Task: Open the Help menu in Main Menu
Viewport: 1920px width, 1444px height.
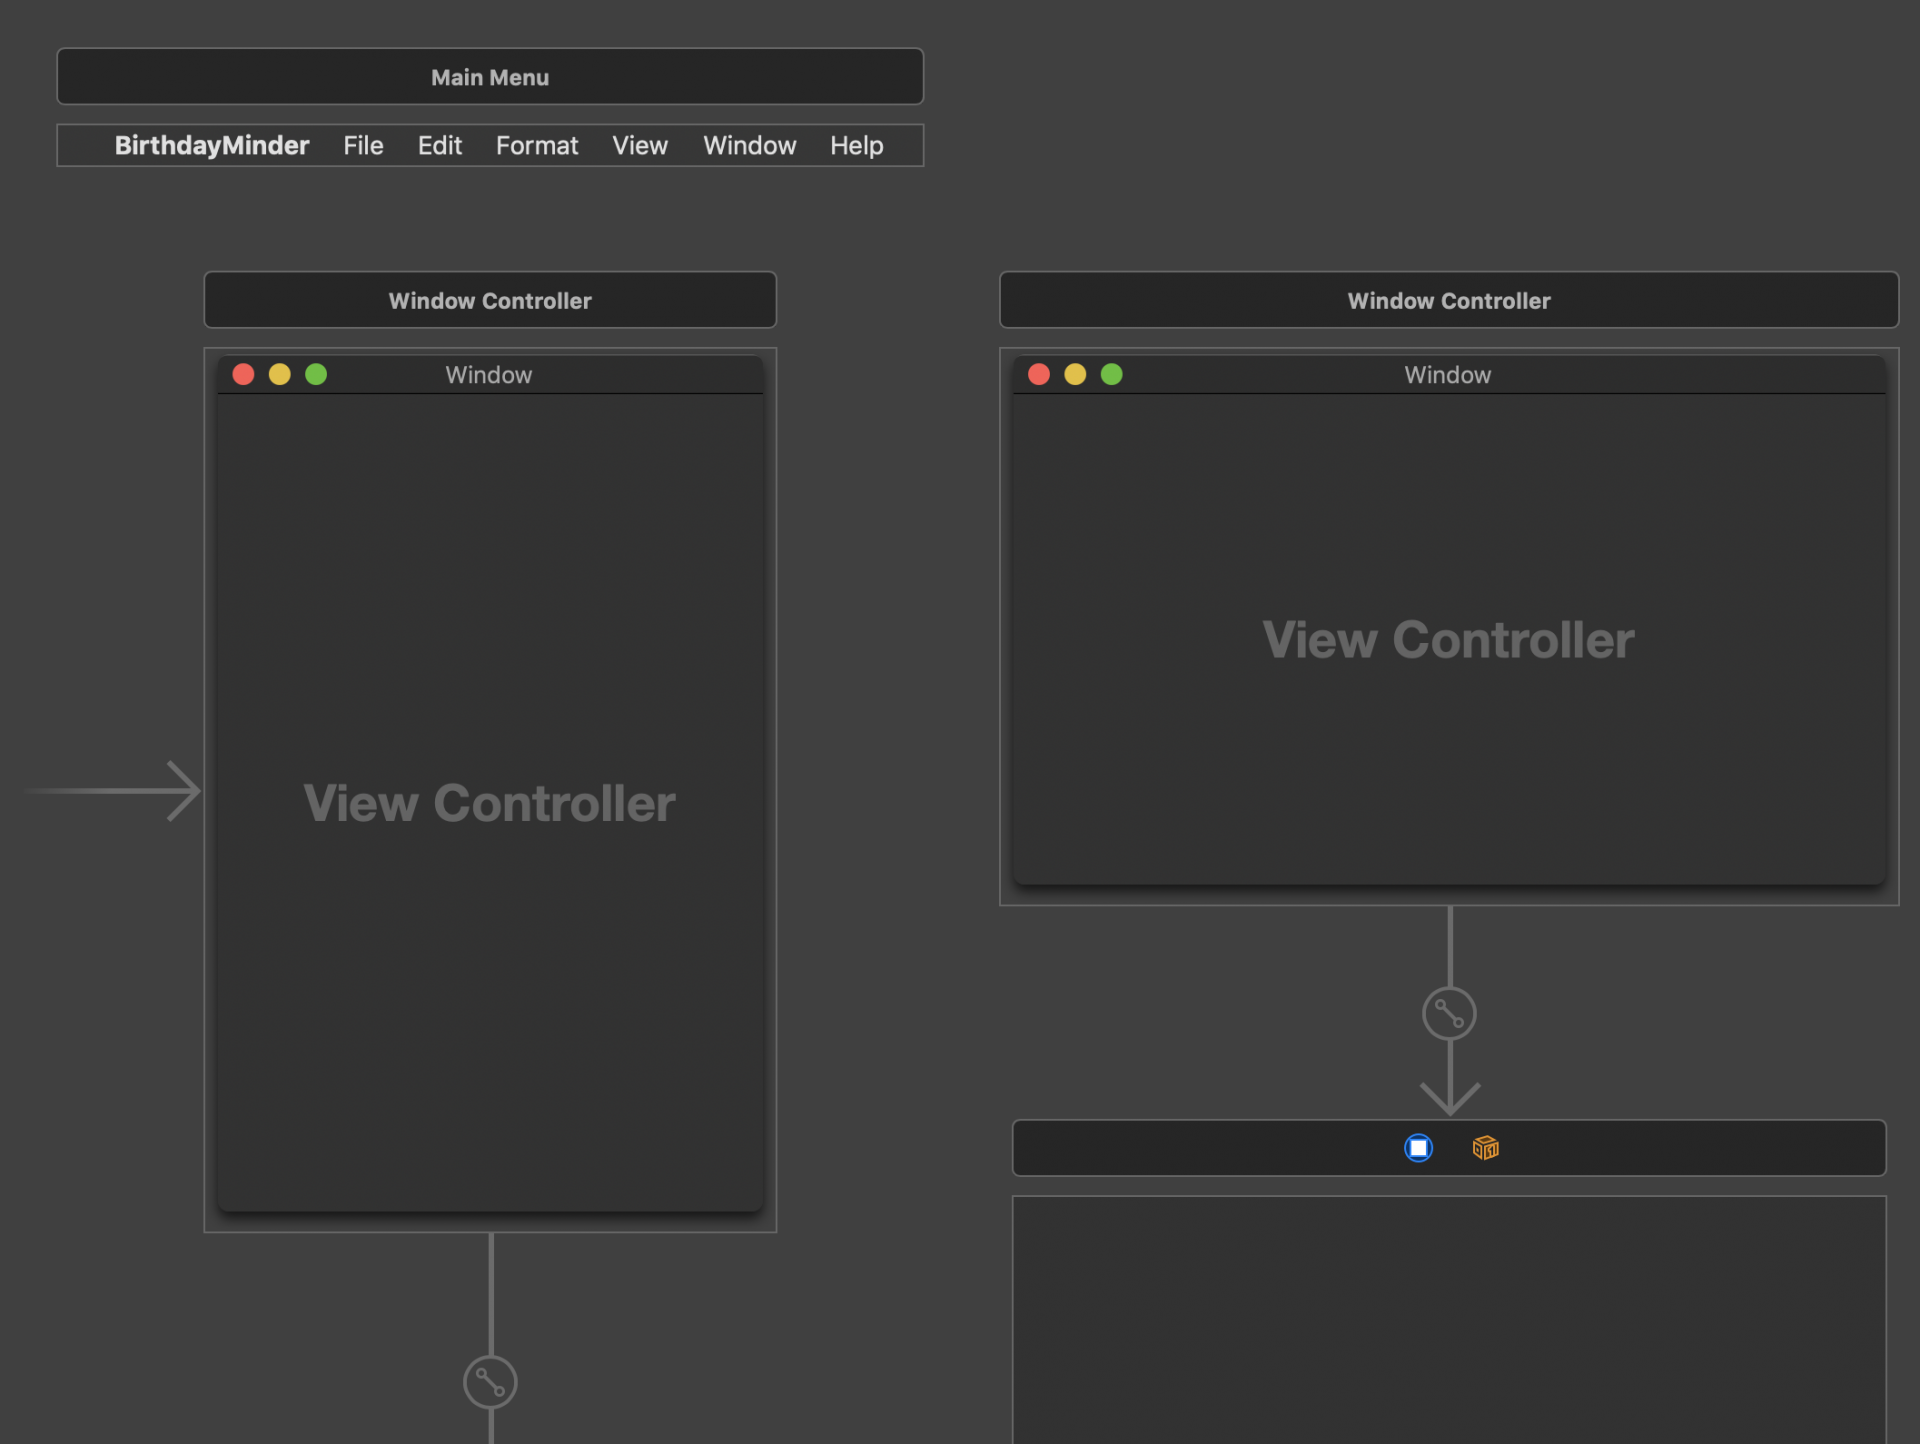Action: [856, 146]
